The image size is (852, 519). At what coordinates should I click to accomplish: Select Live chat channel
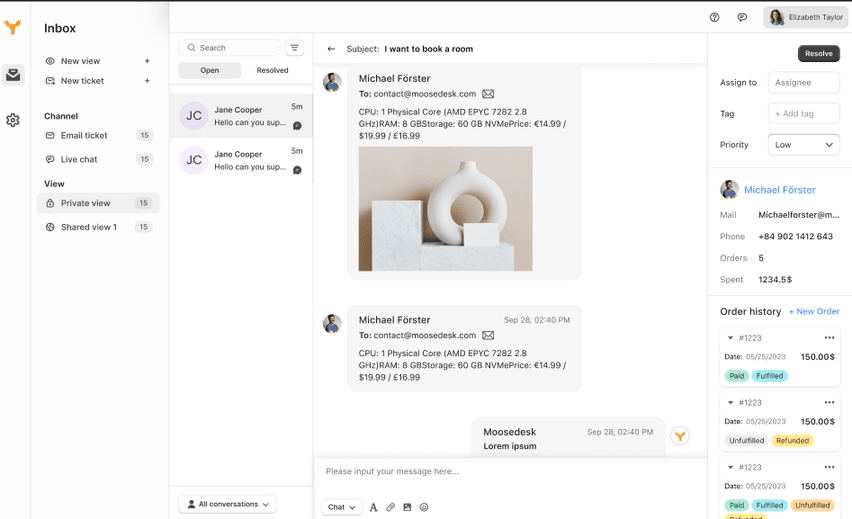pos(98,159)
